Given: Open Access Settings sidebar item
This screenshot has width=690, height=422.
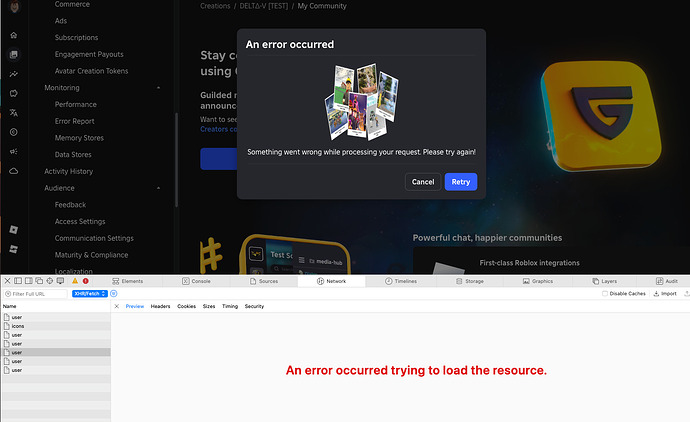Looking at the screenshot, I should pos(80,221).
